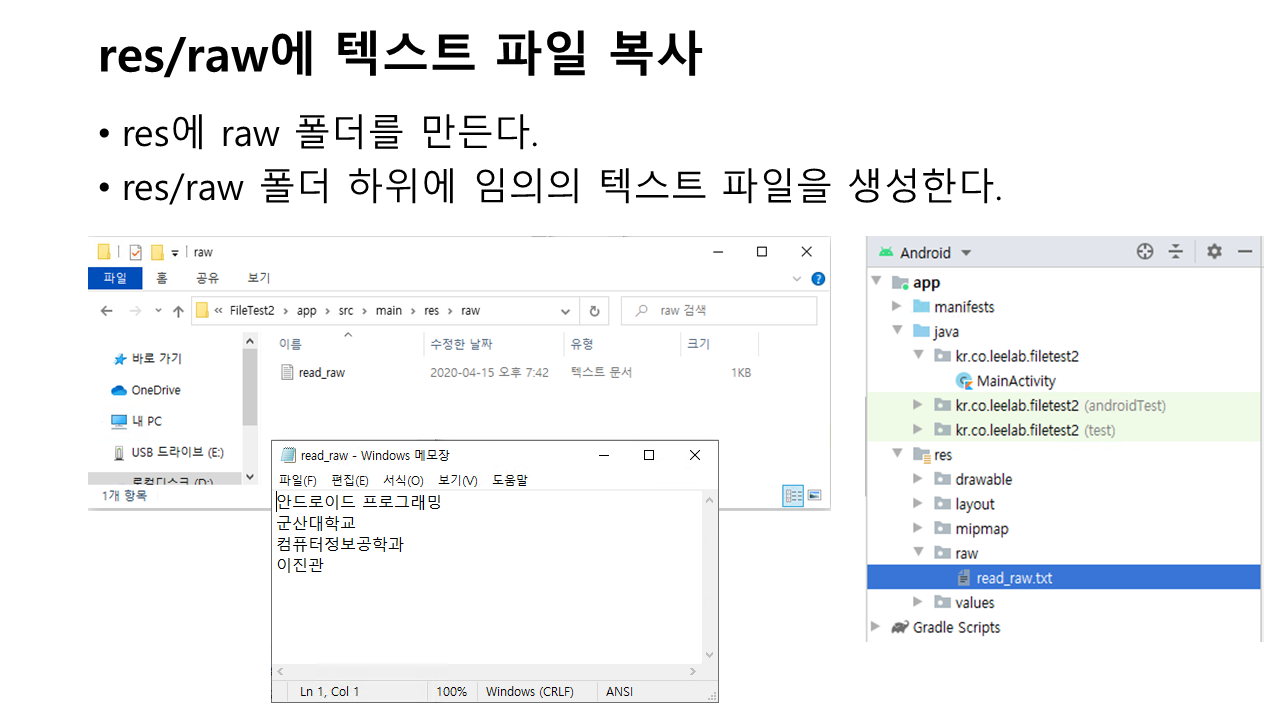
Task: Hide the project panel with minus icon
Action: point(1245,252)
